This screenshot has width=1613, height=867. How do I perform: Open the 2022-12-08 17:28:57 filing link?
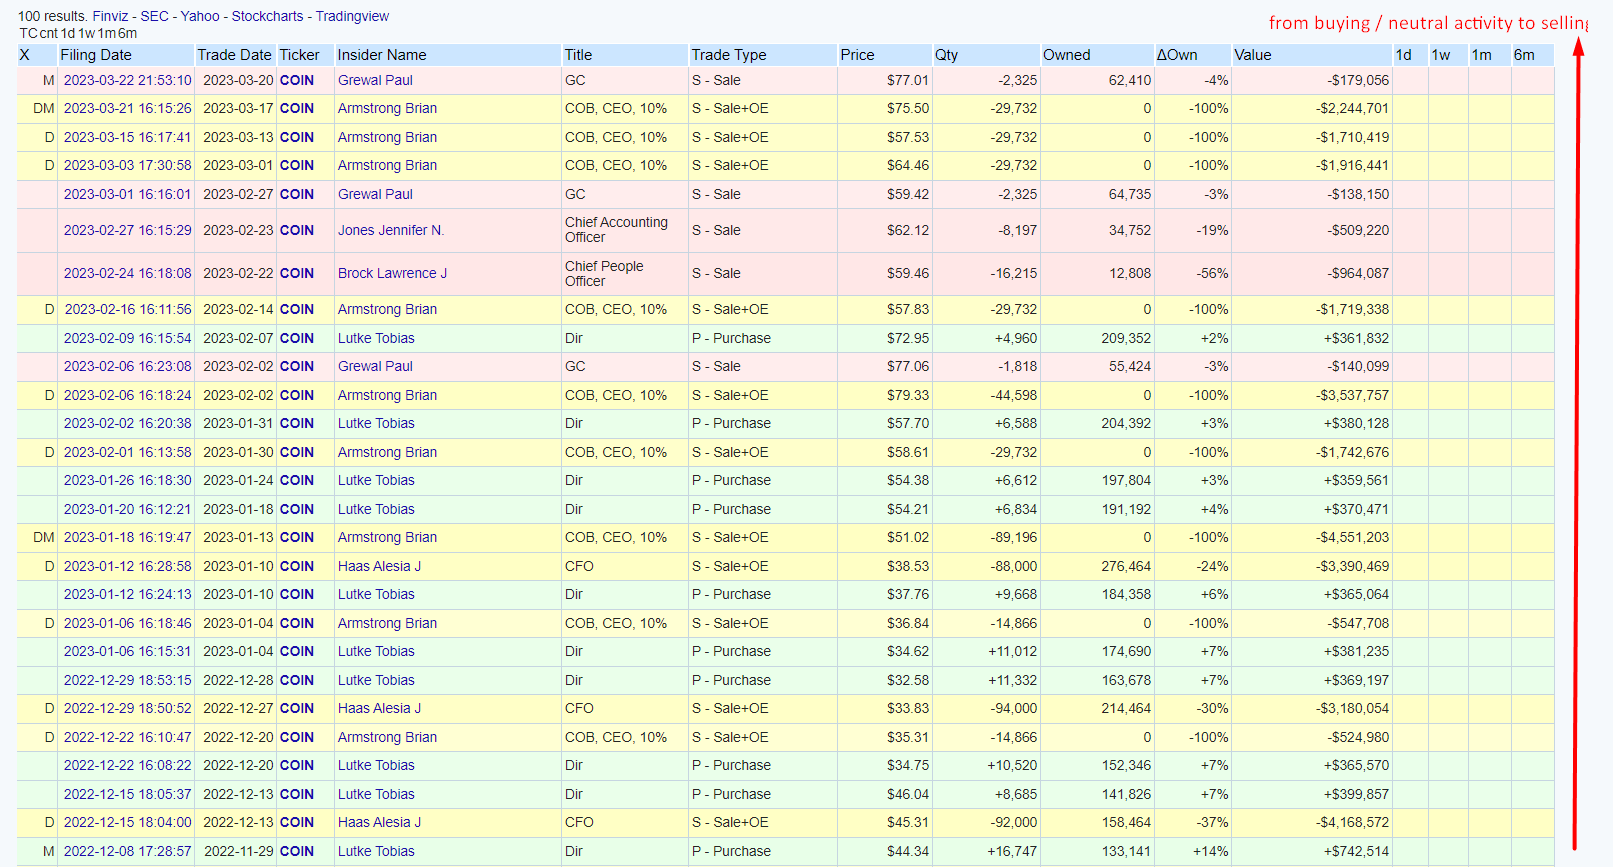127,851
